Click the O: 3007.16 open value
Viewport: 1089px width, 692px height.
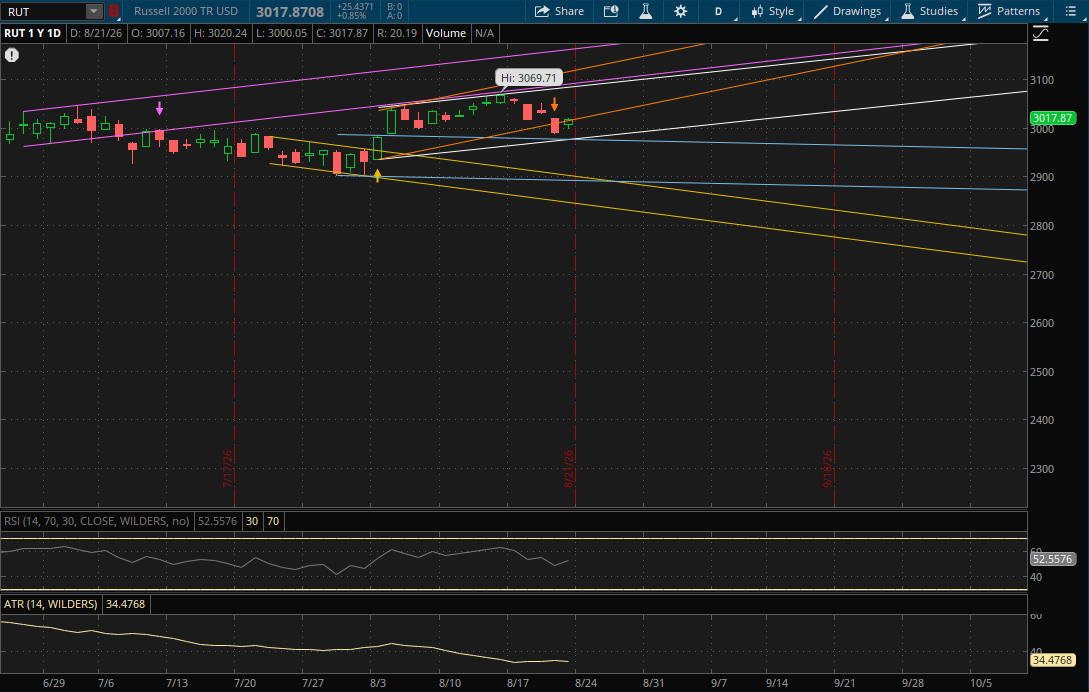157,33
